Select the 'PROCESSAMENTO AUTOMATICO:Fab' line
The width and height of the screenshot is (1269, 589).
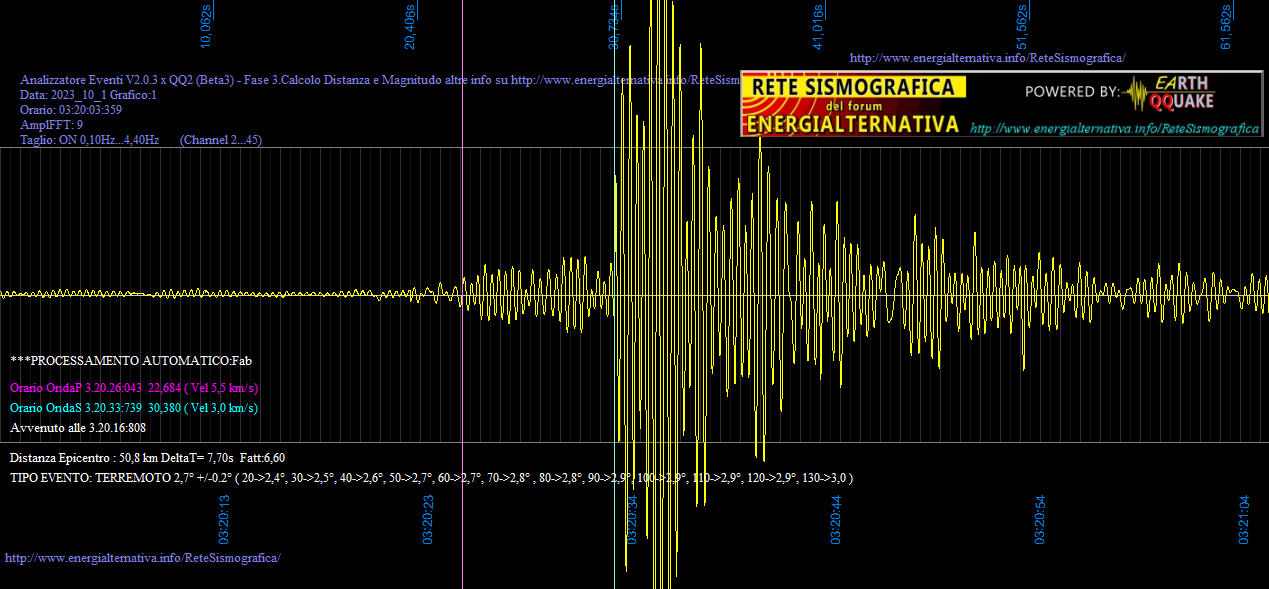[x=131, y=359]
